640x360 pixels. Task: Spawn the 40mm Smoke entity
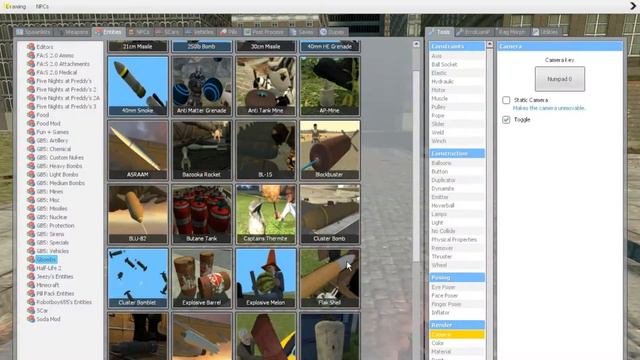pyautogui.click(x=138, y=86)
